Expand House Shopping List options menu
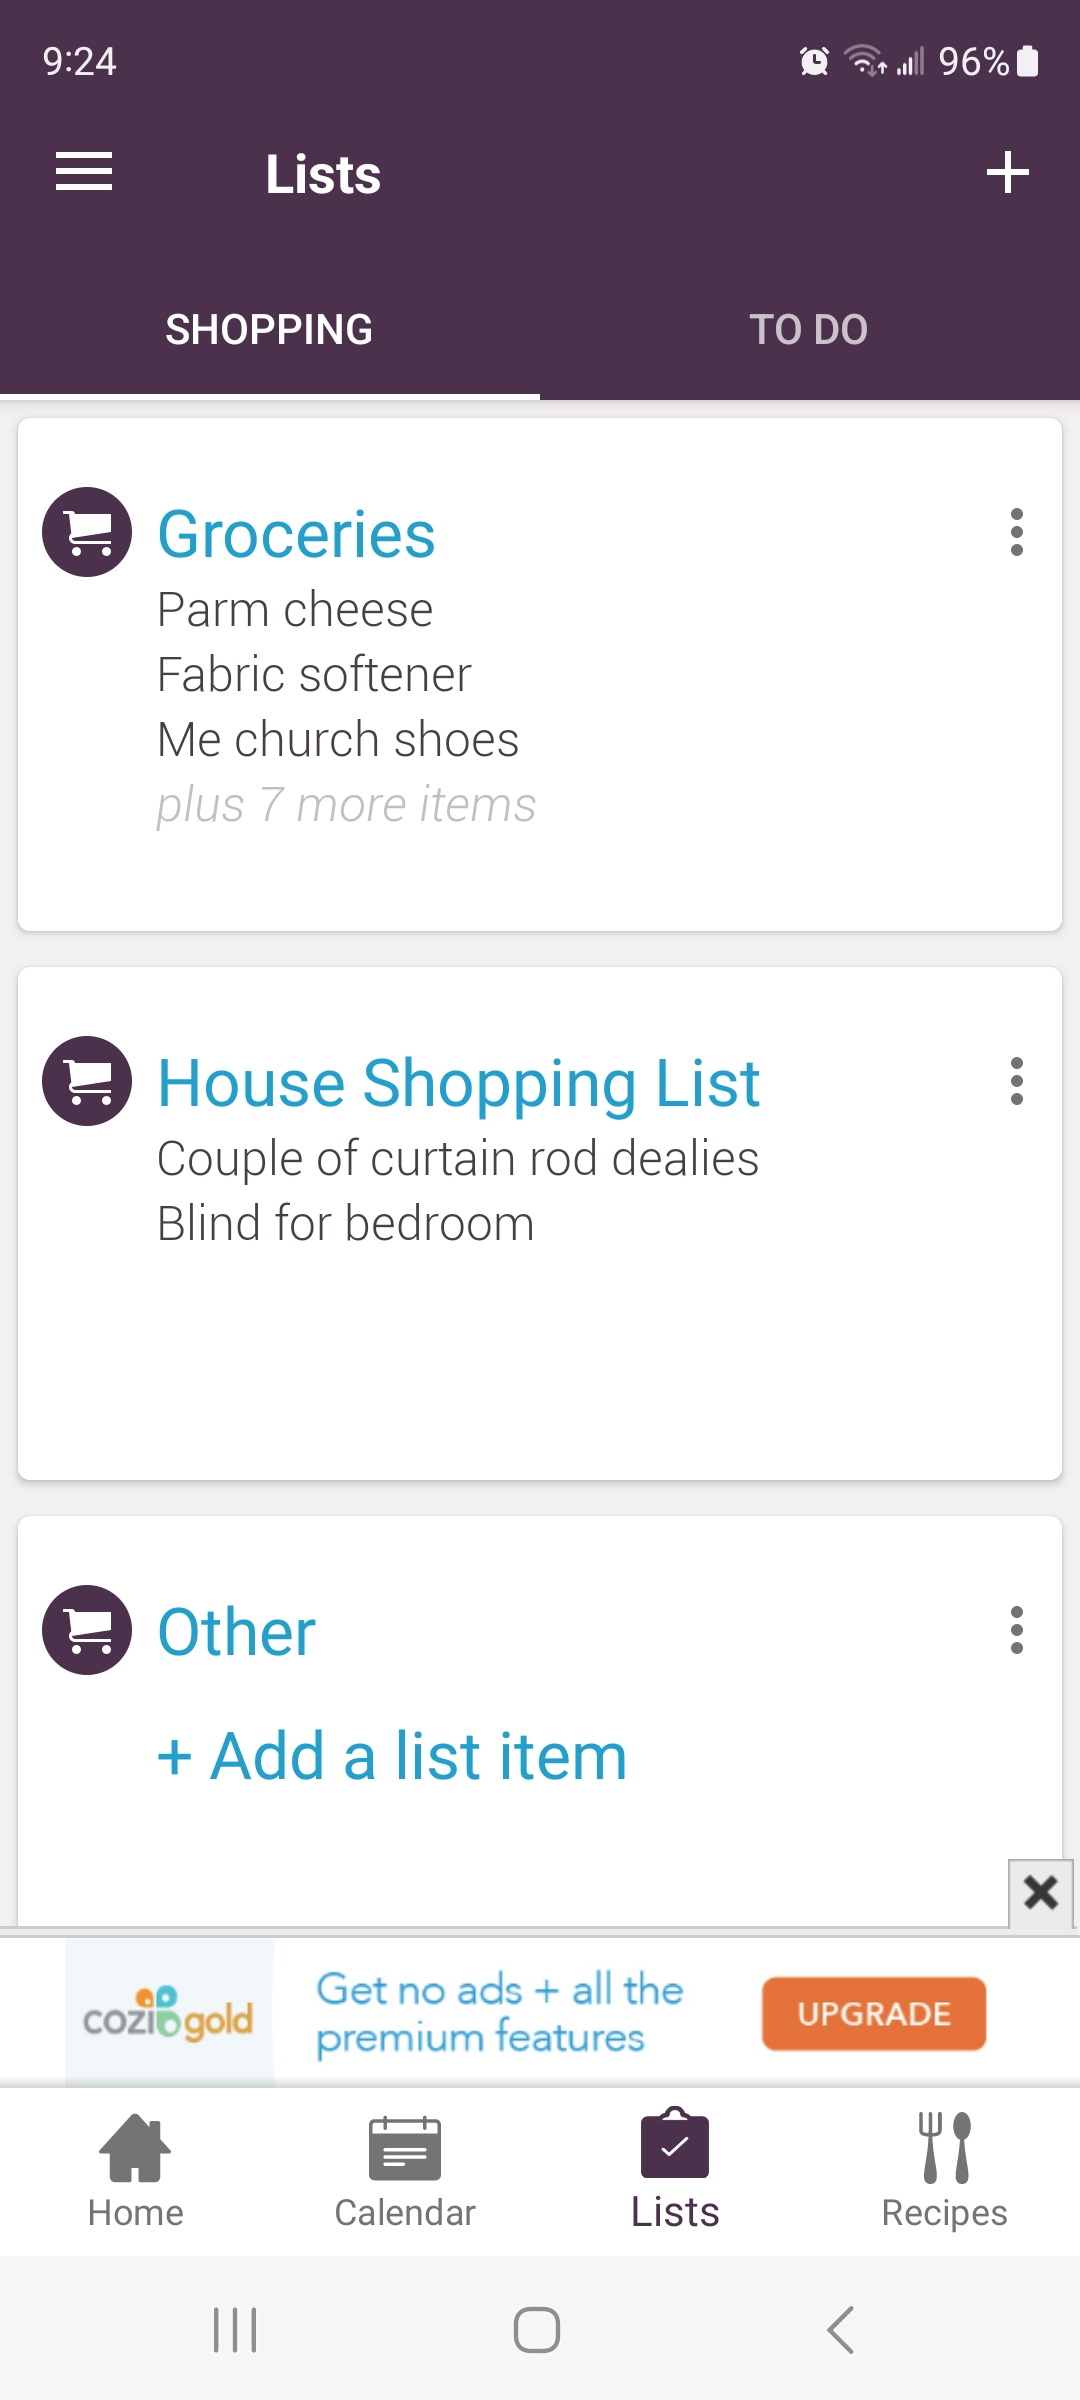The image size is (1080, 2400). tap(1017, 1081)
